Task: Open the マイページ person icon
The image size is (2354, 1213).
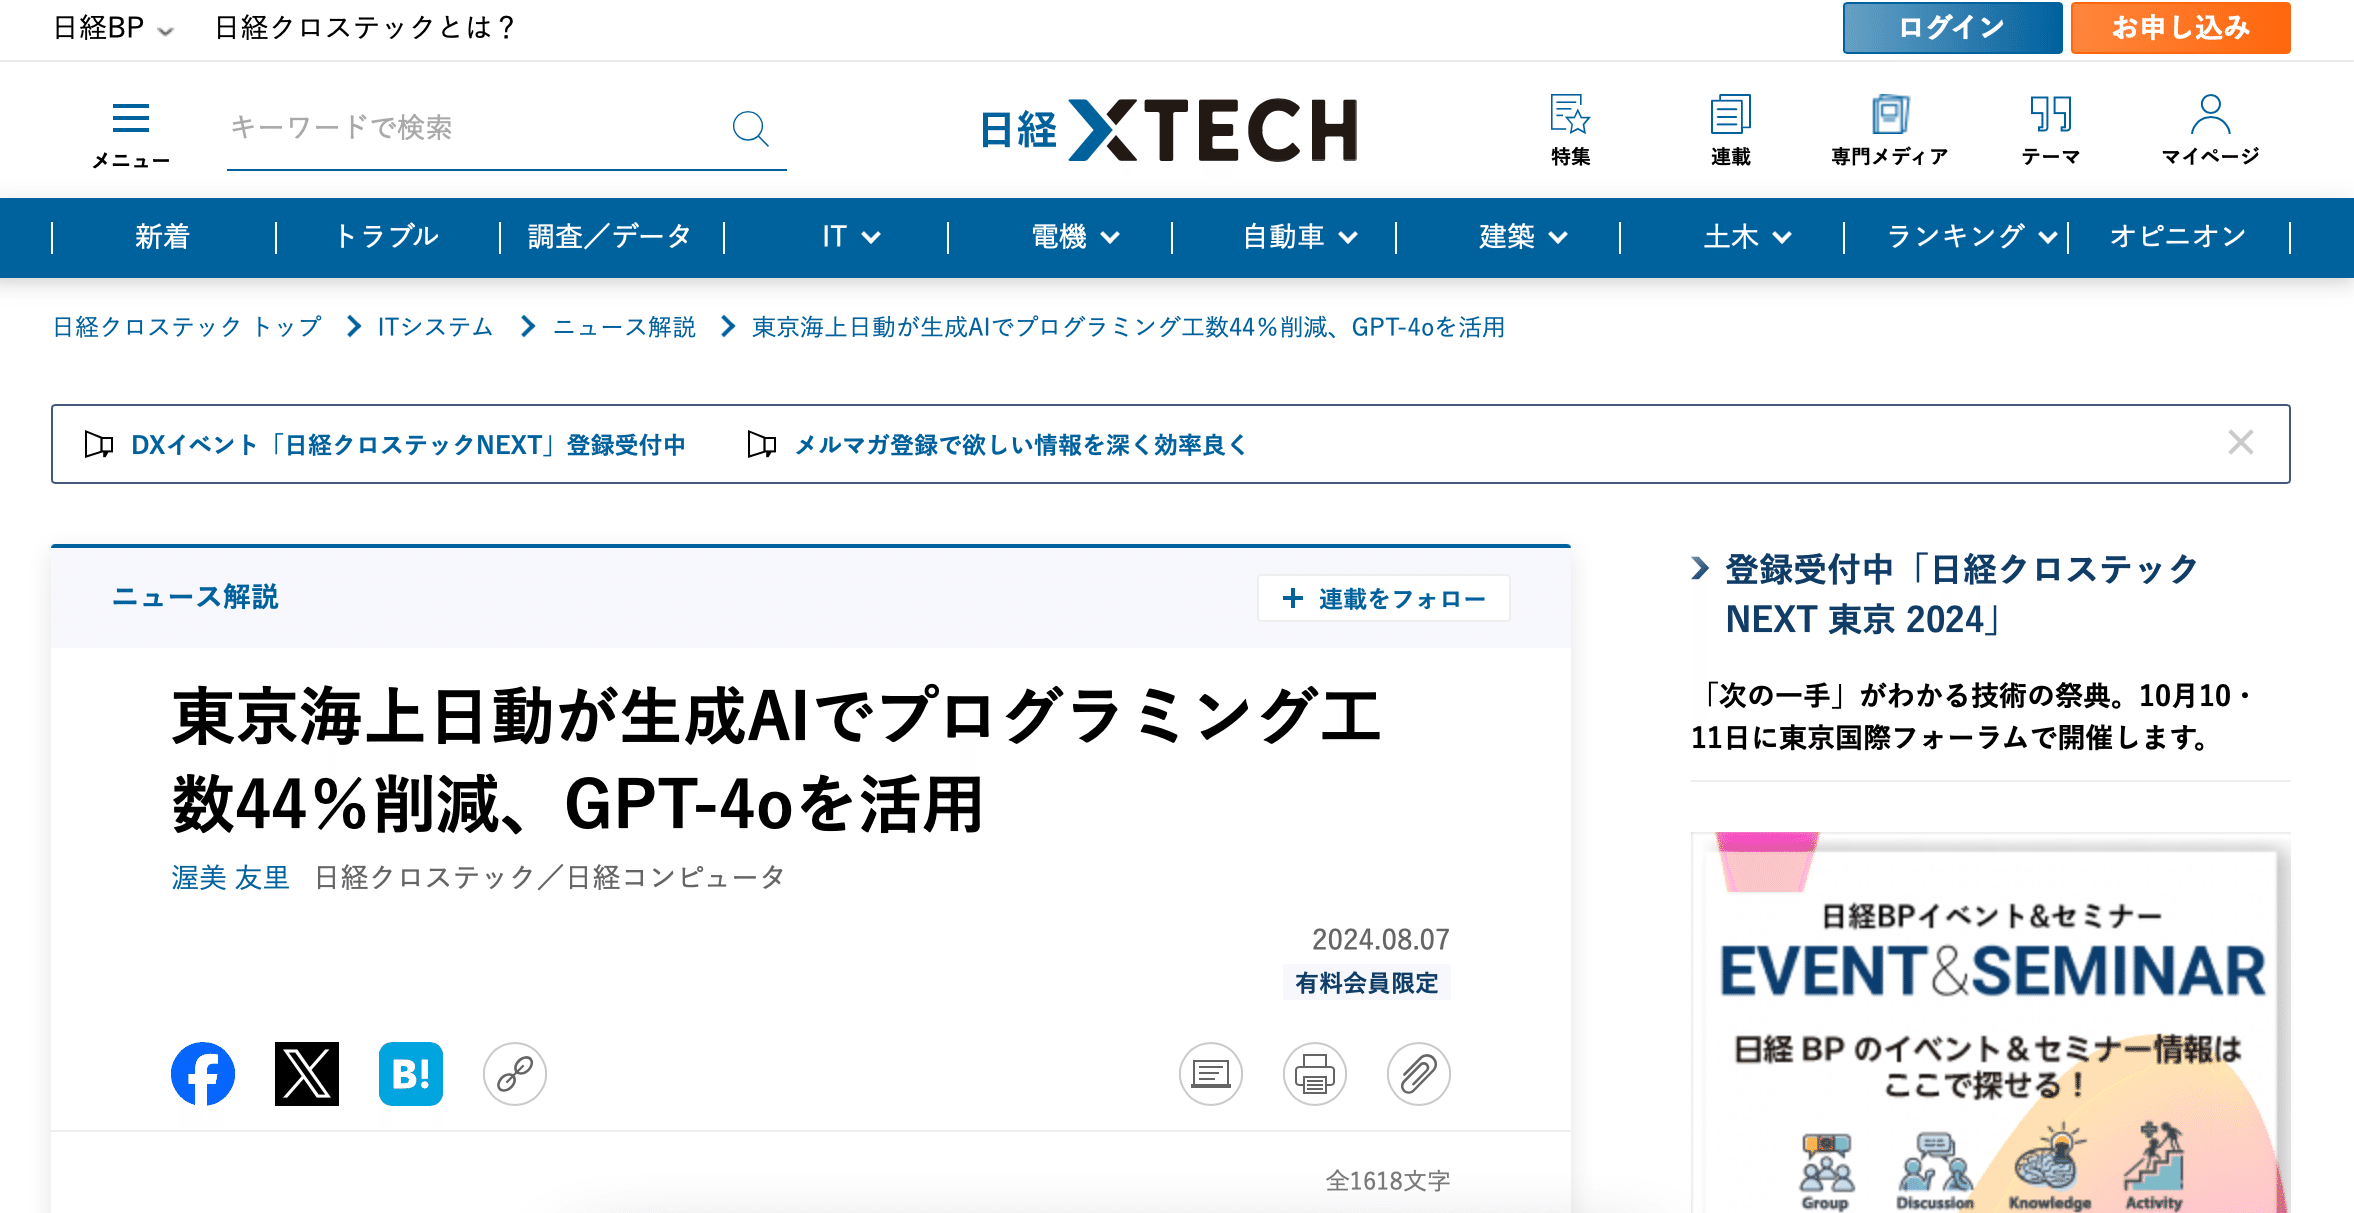Action: click(x=2210, y=130)
